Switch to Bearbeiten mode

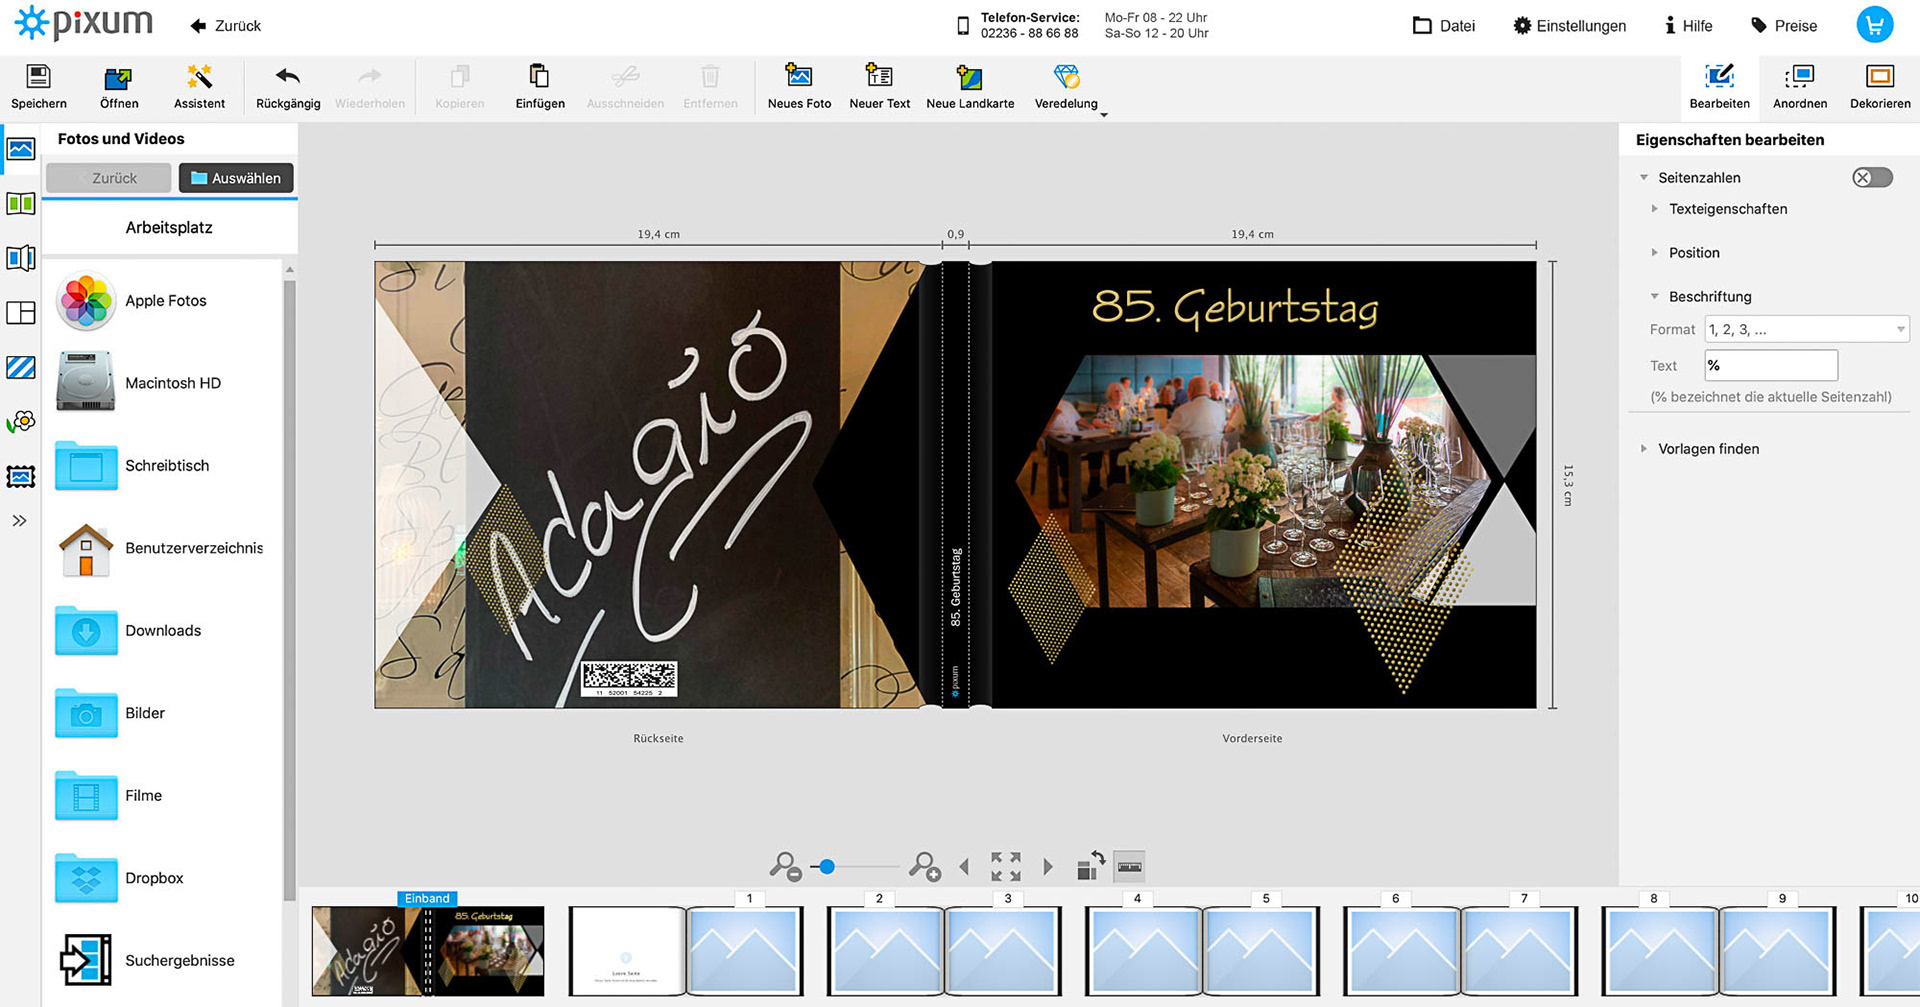(1719, 86)
